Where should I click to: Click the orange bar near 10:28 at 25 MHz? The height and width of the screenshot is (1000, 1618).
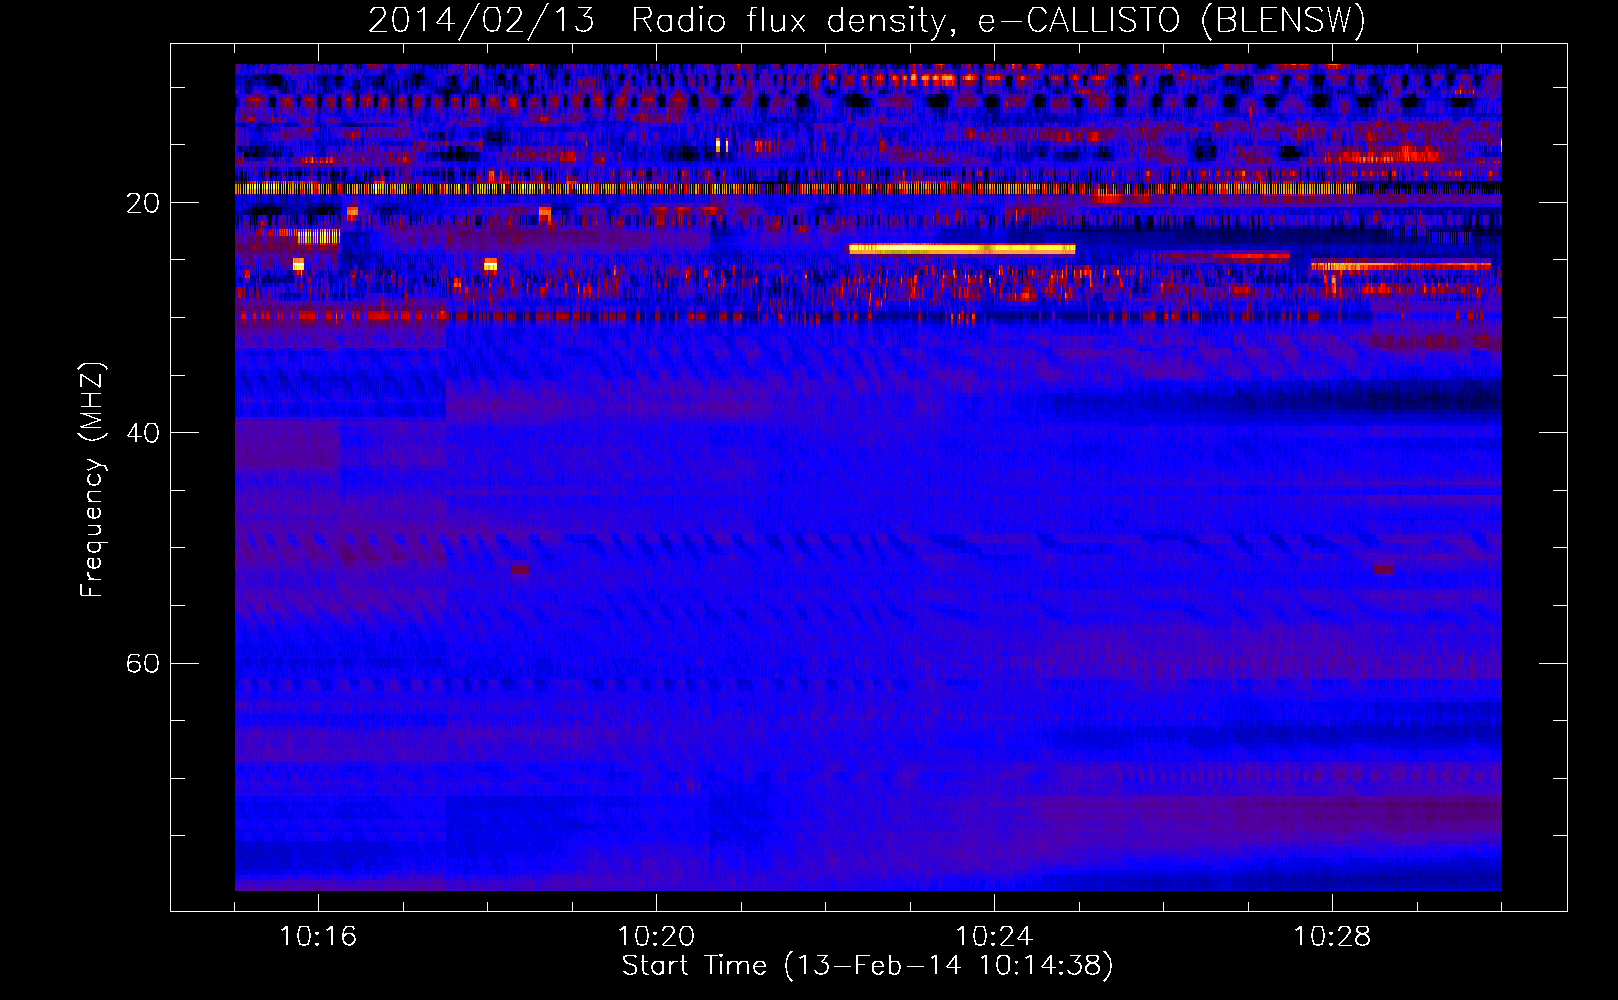point(1401,266)
